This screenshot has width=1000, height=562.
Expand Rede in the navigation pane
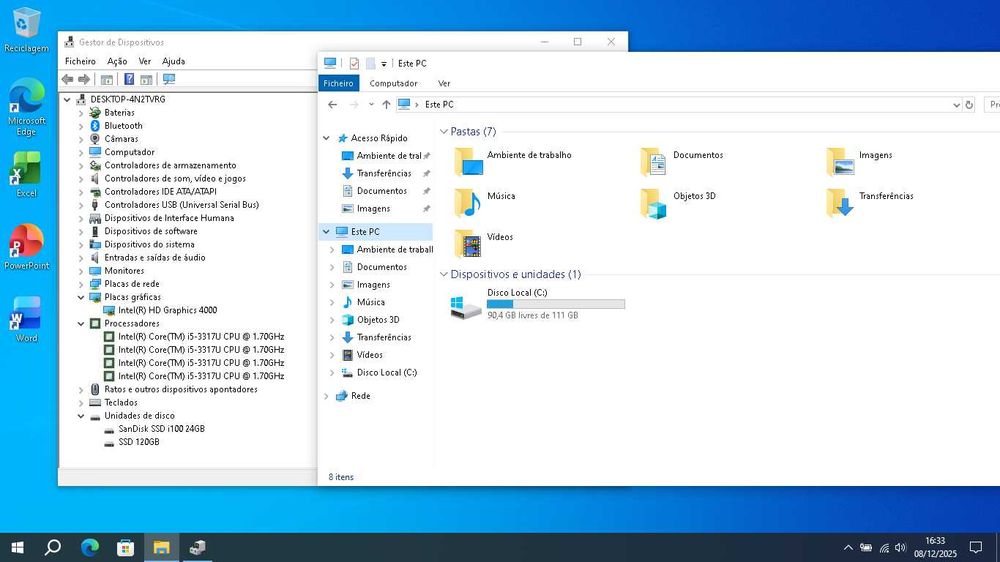tap(326, 396)
